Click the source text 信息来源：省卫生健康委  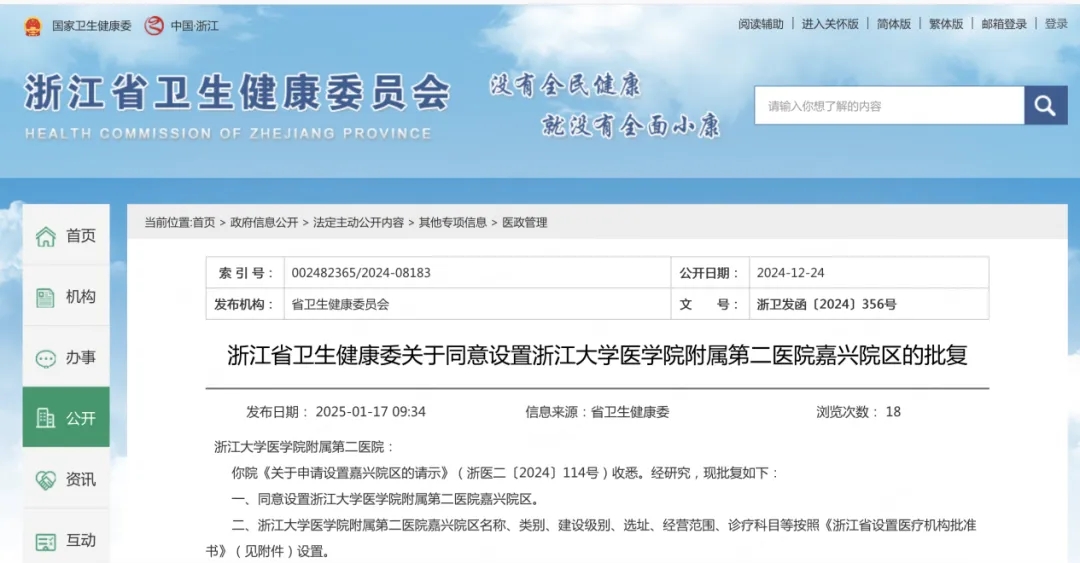pyautogui.click(x=597, y=412)
